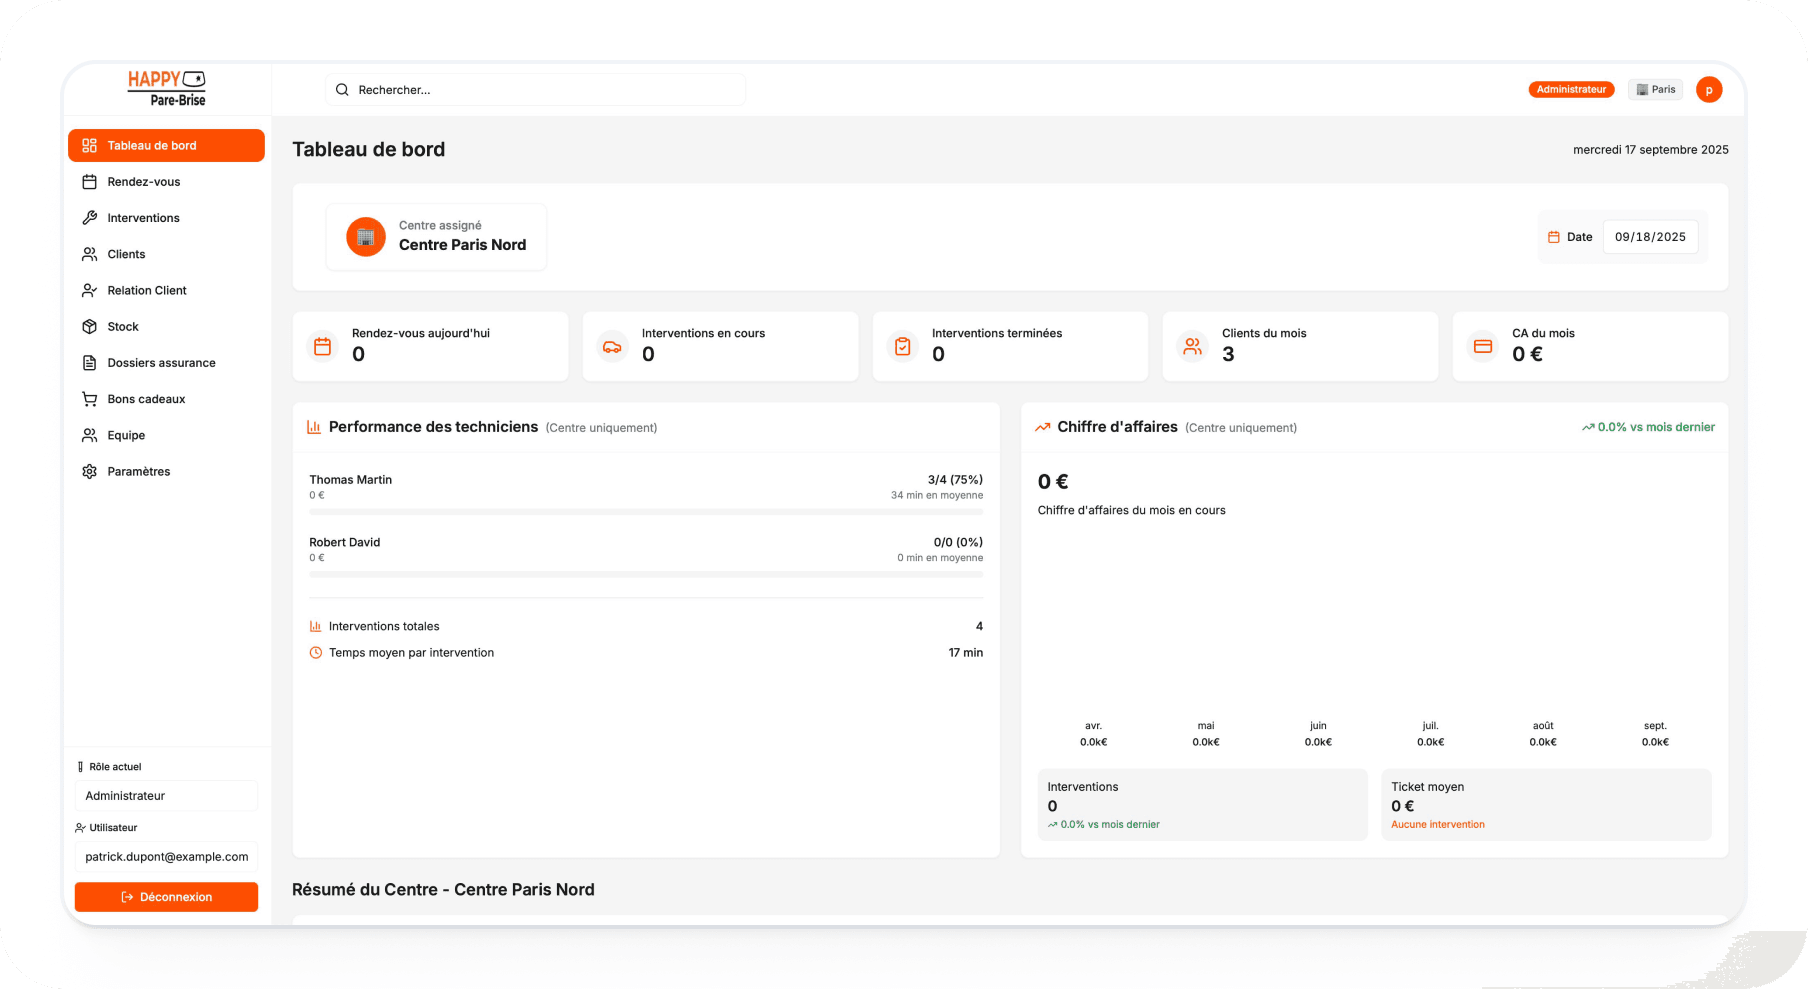Click the car icon in Interventions en cours
This screenshot has width=1808, height=989.
point(612,347)
